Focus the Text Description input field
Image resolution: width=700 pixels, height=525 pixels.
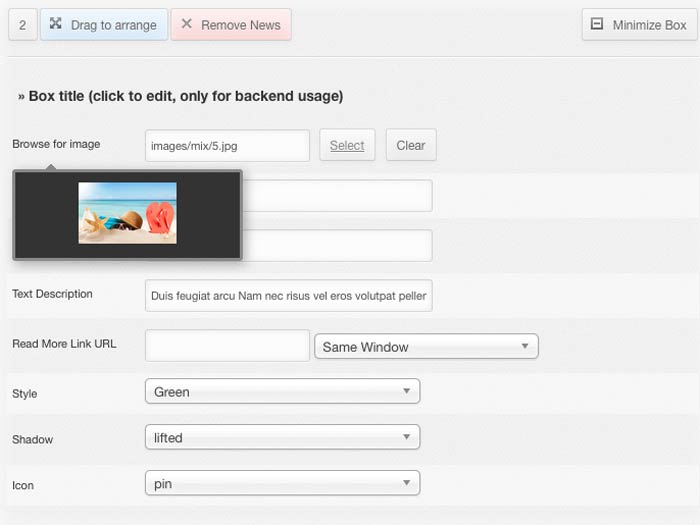288,296
